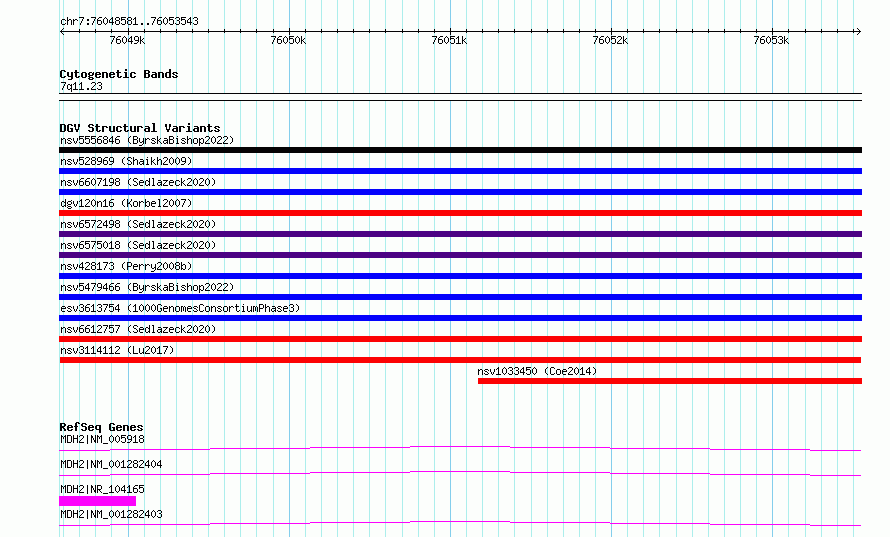Open the nsv5479466 (ByrskaBishop2022) label
The width and height of the screenshot is (890, 537).
point(147,287)
